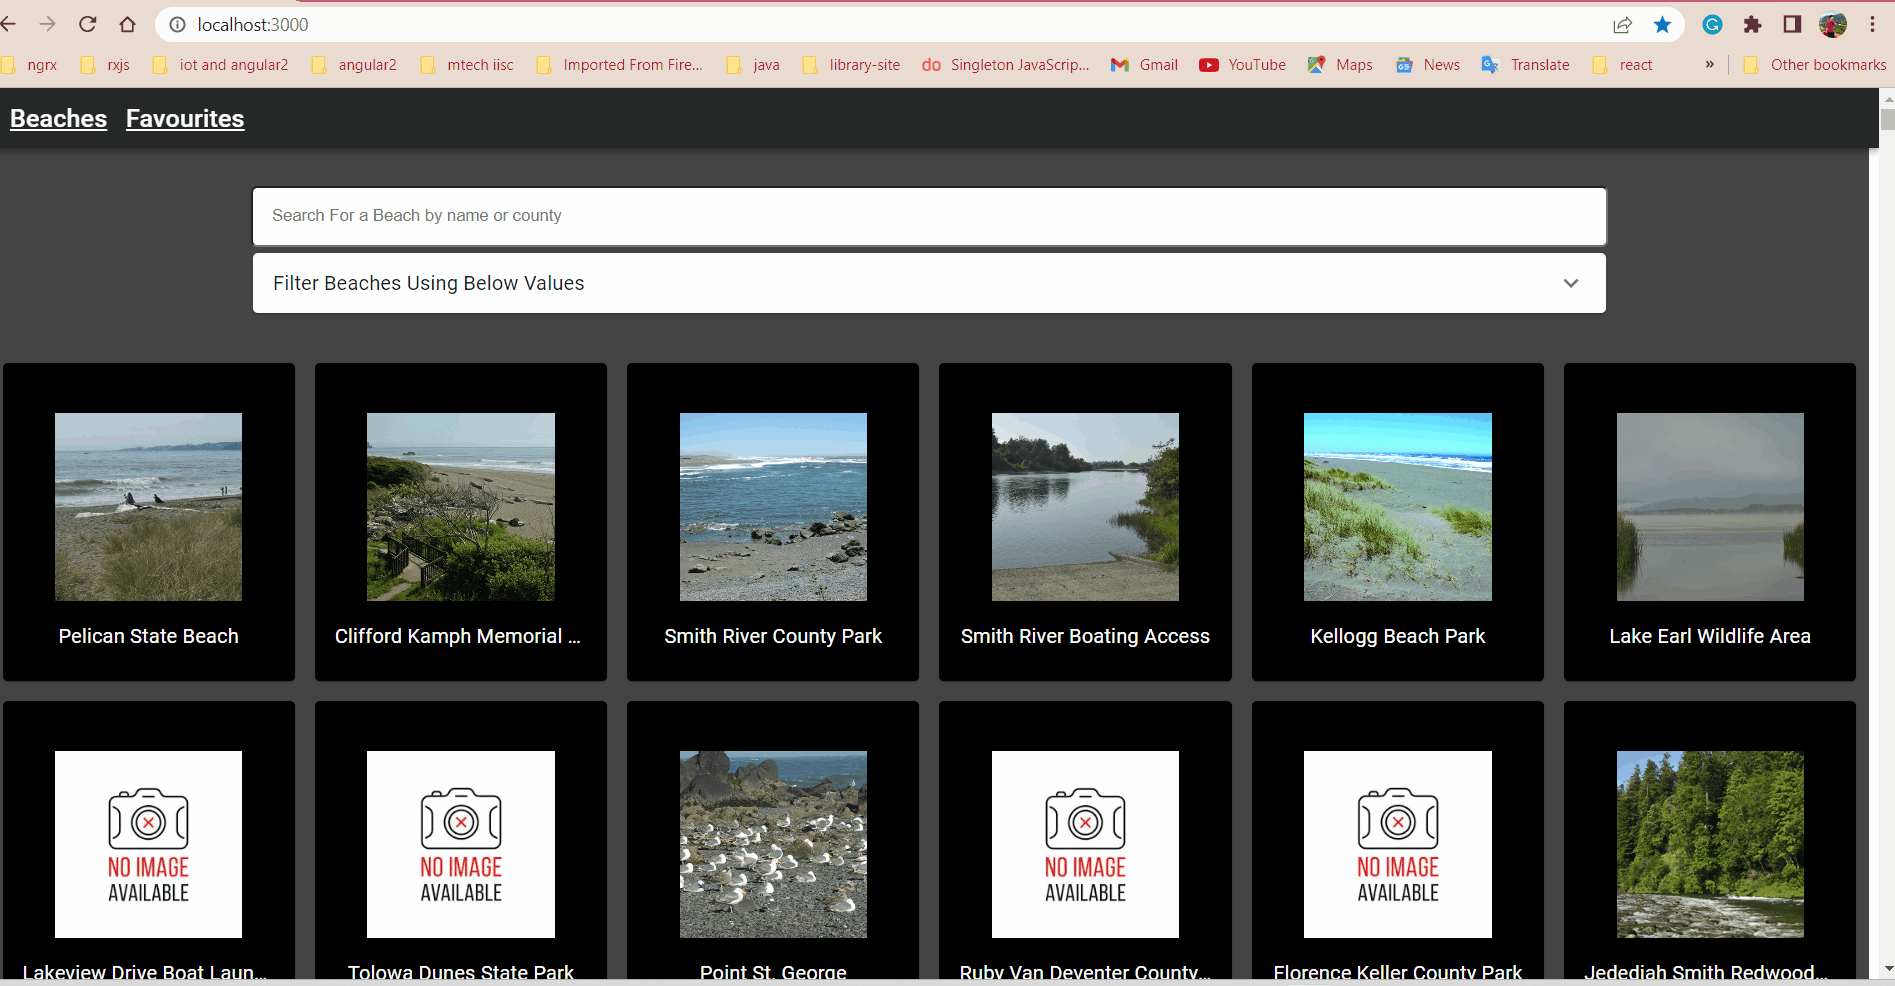Open the iot and angular2 bookmark folder

coord(220,65)
